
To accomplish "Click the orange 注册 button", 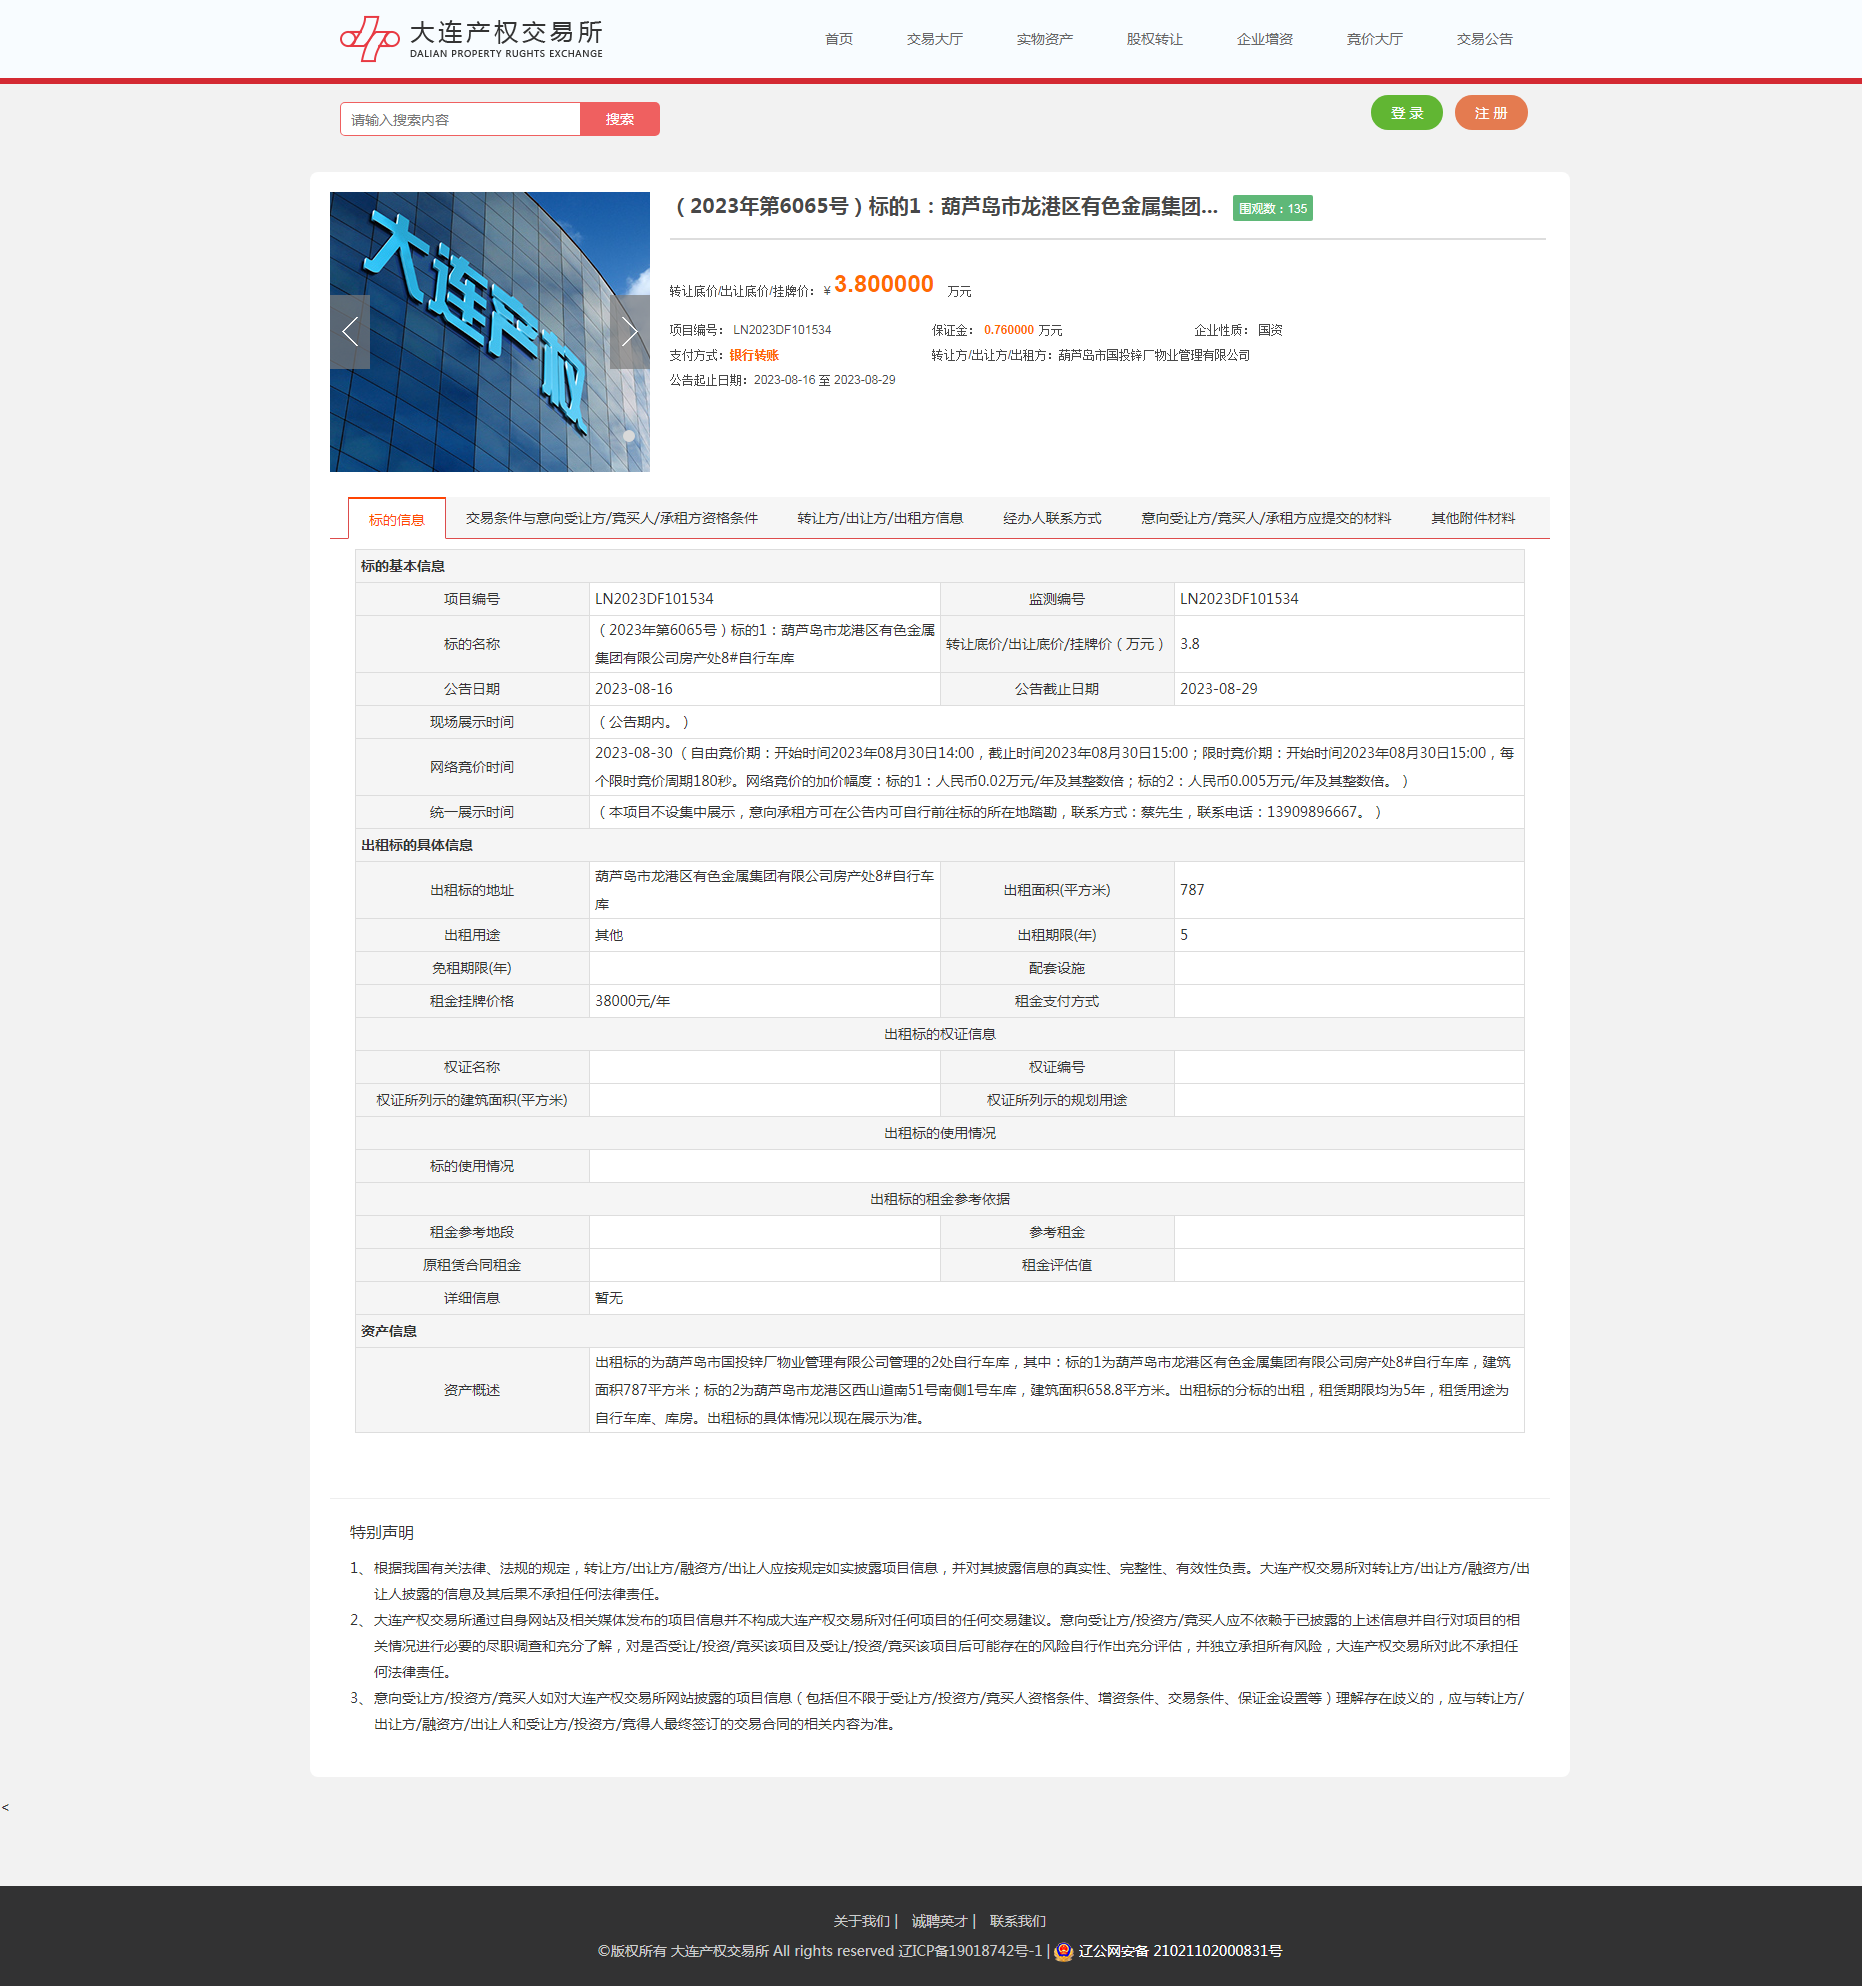I will click(1491, 113).
